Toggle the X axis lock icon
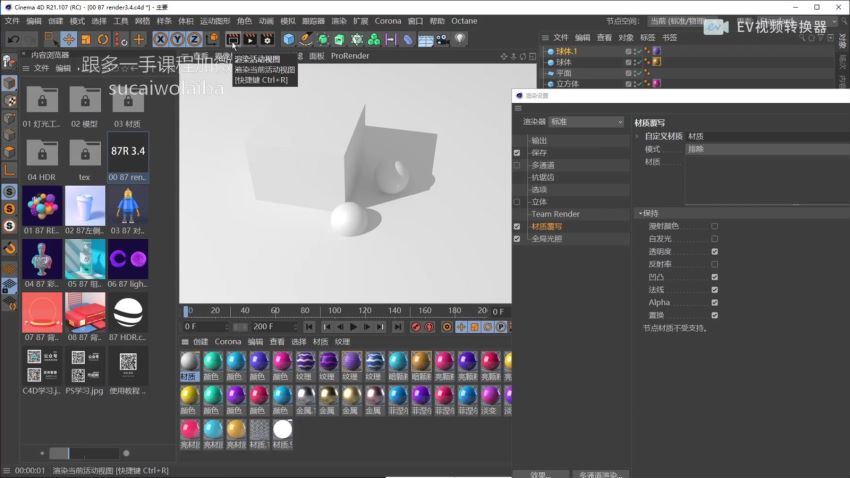The width and height of the screenshot is (850, 478). pos(160,40)
